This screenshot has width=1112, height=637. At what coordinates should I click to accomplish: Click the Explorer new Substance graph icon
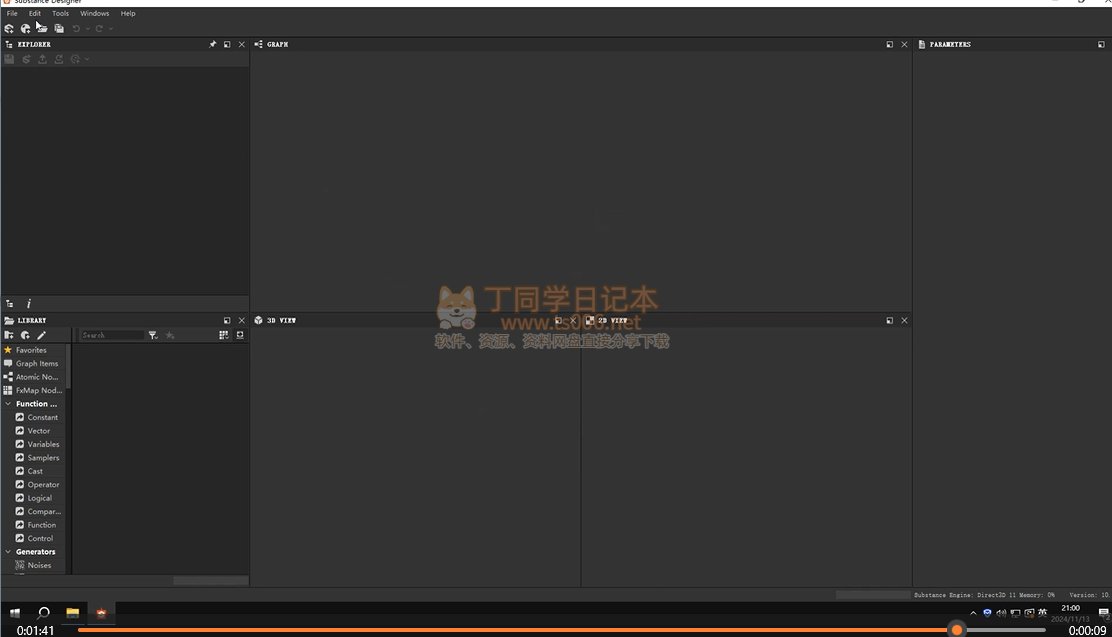coord(26,59)
